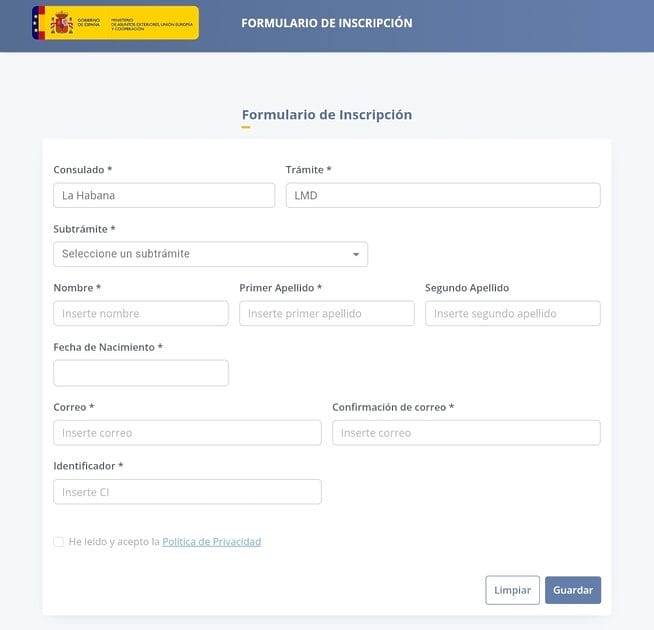The height and width of the screenshot is (630, 654).
Task: Click the Consulado field showing La Habana
Action: (164, 195)
